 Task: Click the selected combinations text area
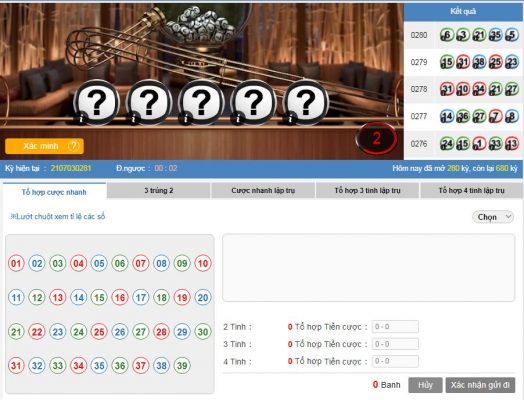(x=368, y=268)
